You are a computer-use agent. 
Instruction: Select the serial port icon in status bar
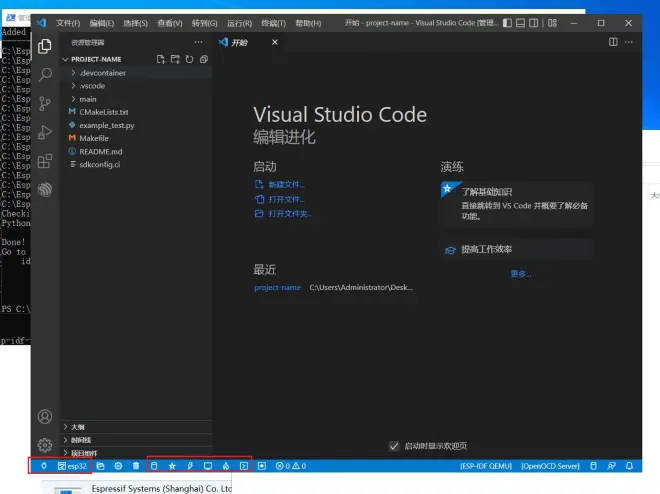pyautogui.click(x=43, y=466)
